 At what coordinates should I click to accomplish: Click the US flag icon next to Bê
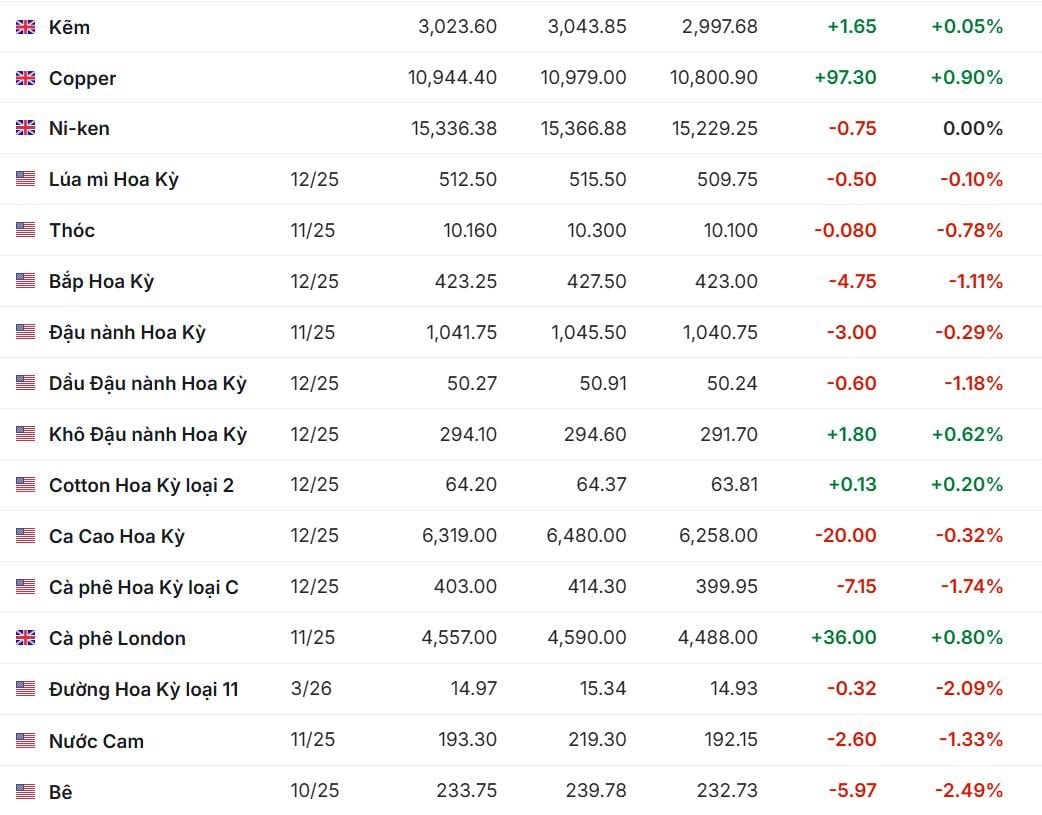[25, 792]
